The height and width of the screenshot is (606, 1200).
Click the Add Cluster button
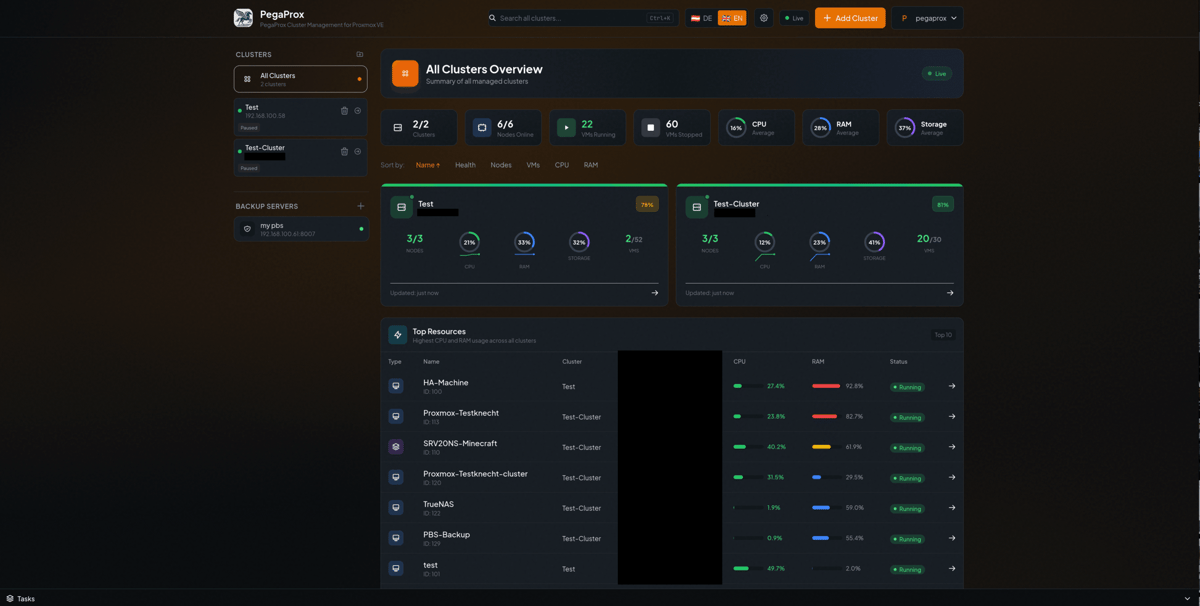[850, 18]
